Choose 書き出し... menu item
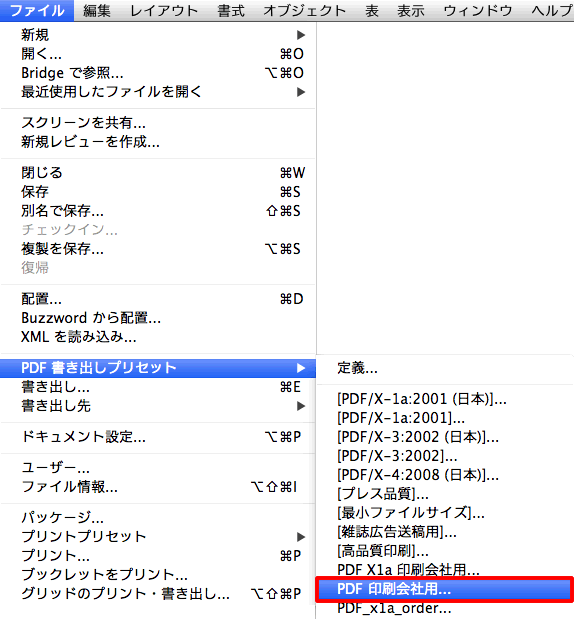The image size is (574, 619). point(158,387)
